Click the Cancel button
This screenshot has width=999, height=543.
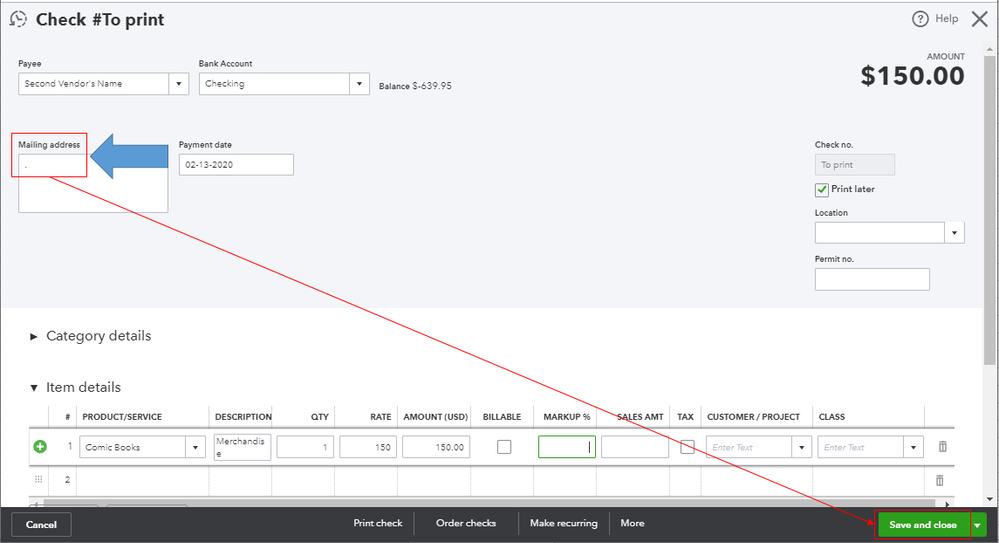tap(41, 525)
